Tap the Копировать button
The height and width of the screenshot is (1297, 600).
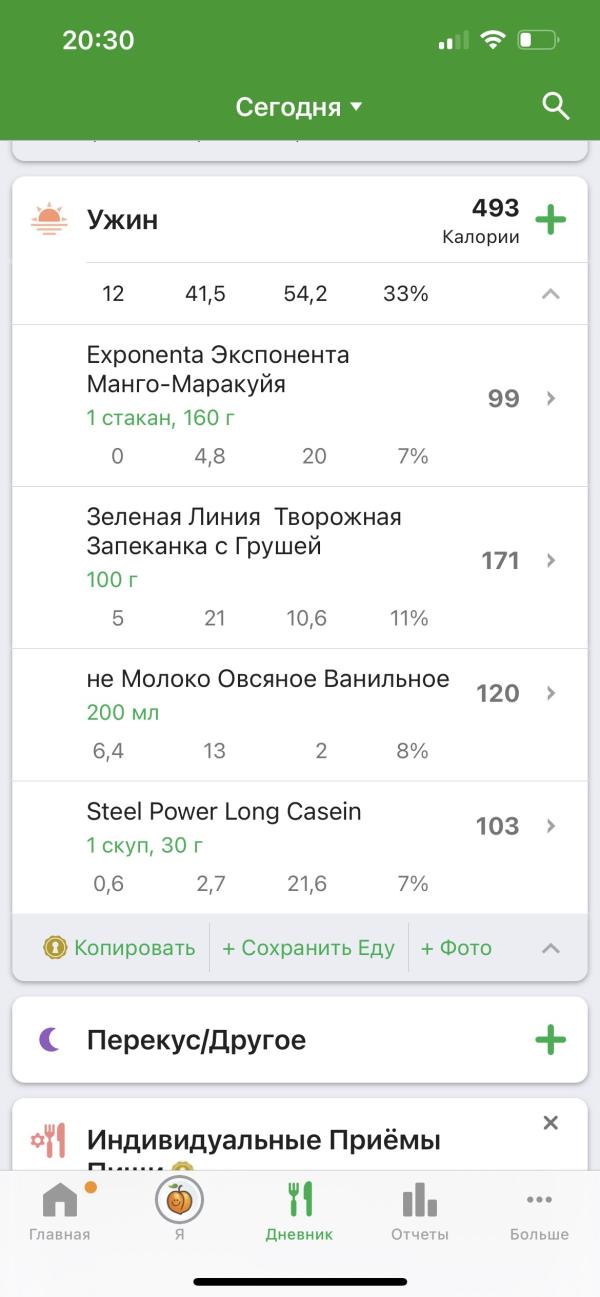pos(134,948)
